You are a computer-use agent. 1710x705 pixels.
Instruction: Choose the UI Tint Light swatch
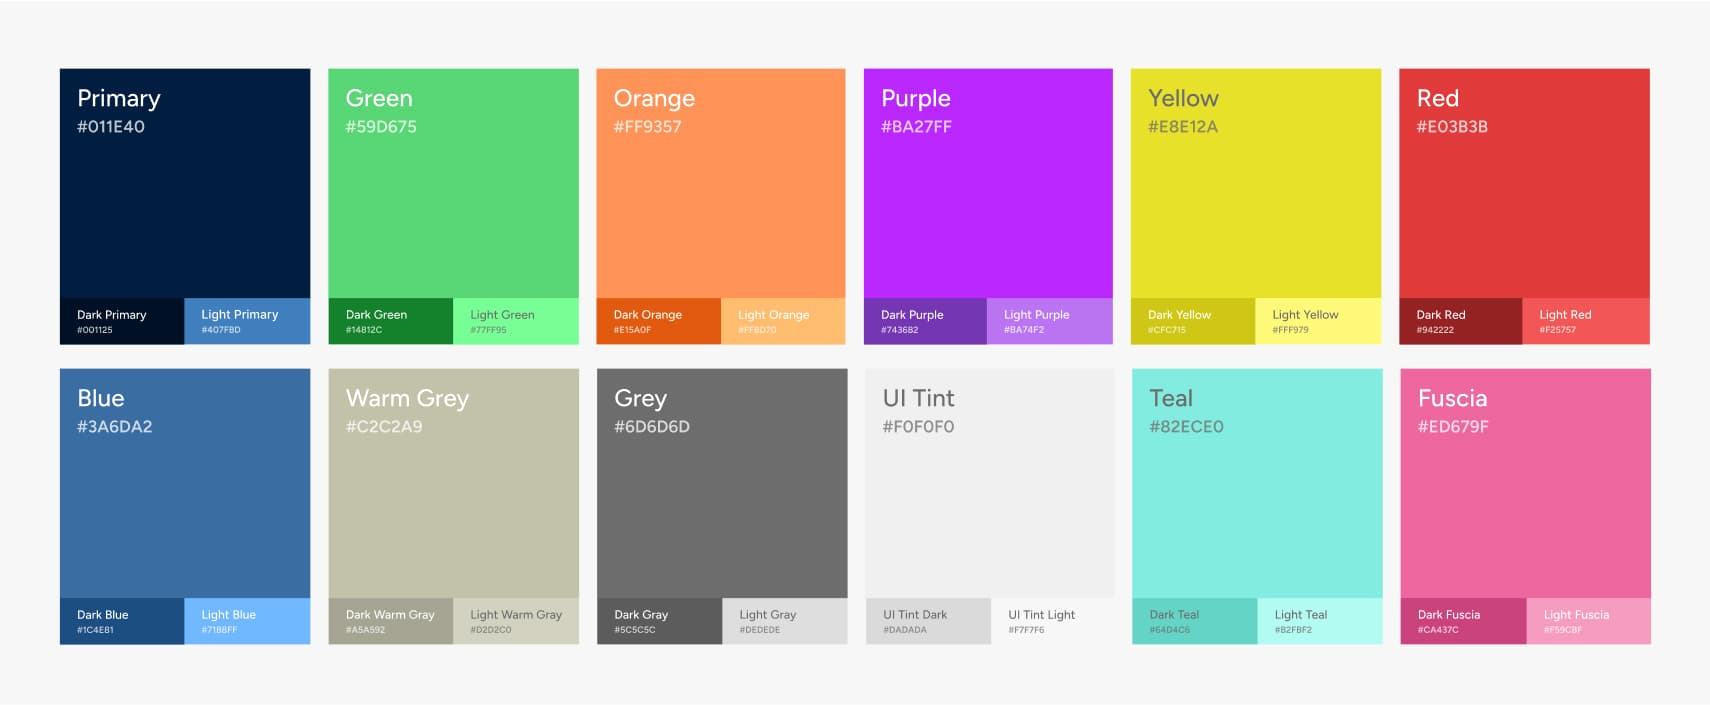pyautogui.click(x=1053, y=621)
